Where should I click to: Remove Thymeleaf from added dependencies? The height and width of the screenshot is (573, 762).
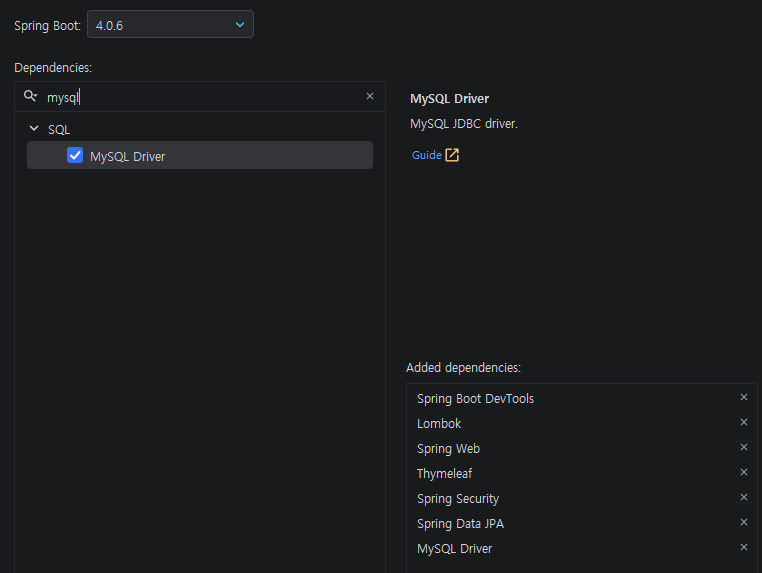coord(744,472)
